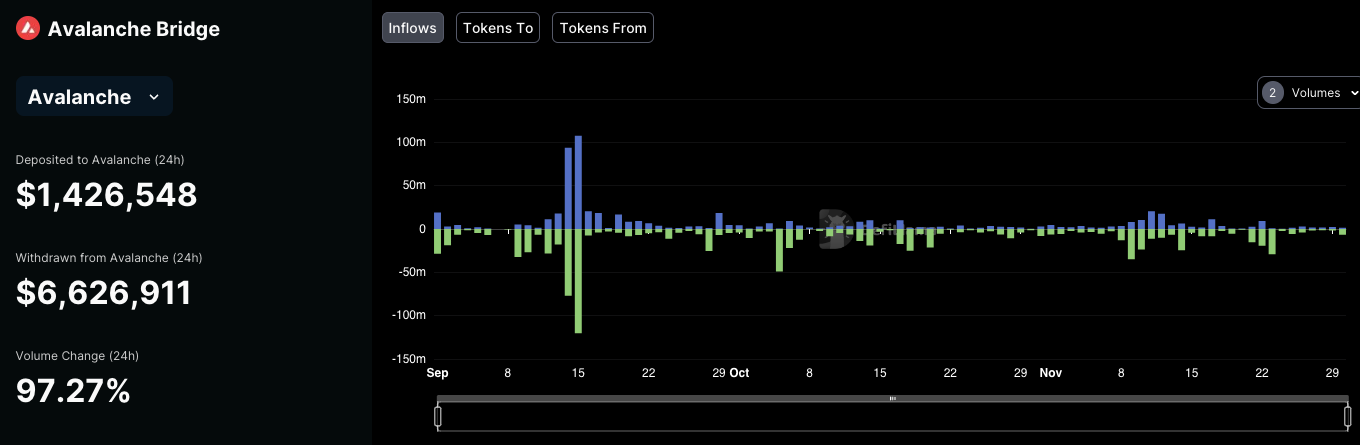Click the green bar near Oct 4
The image size is (1360, 445).
(779, 250)
